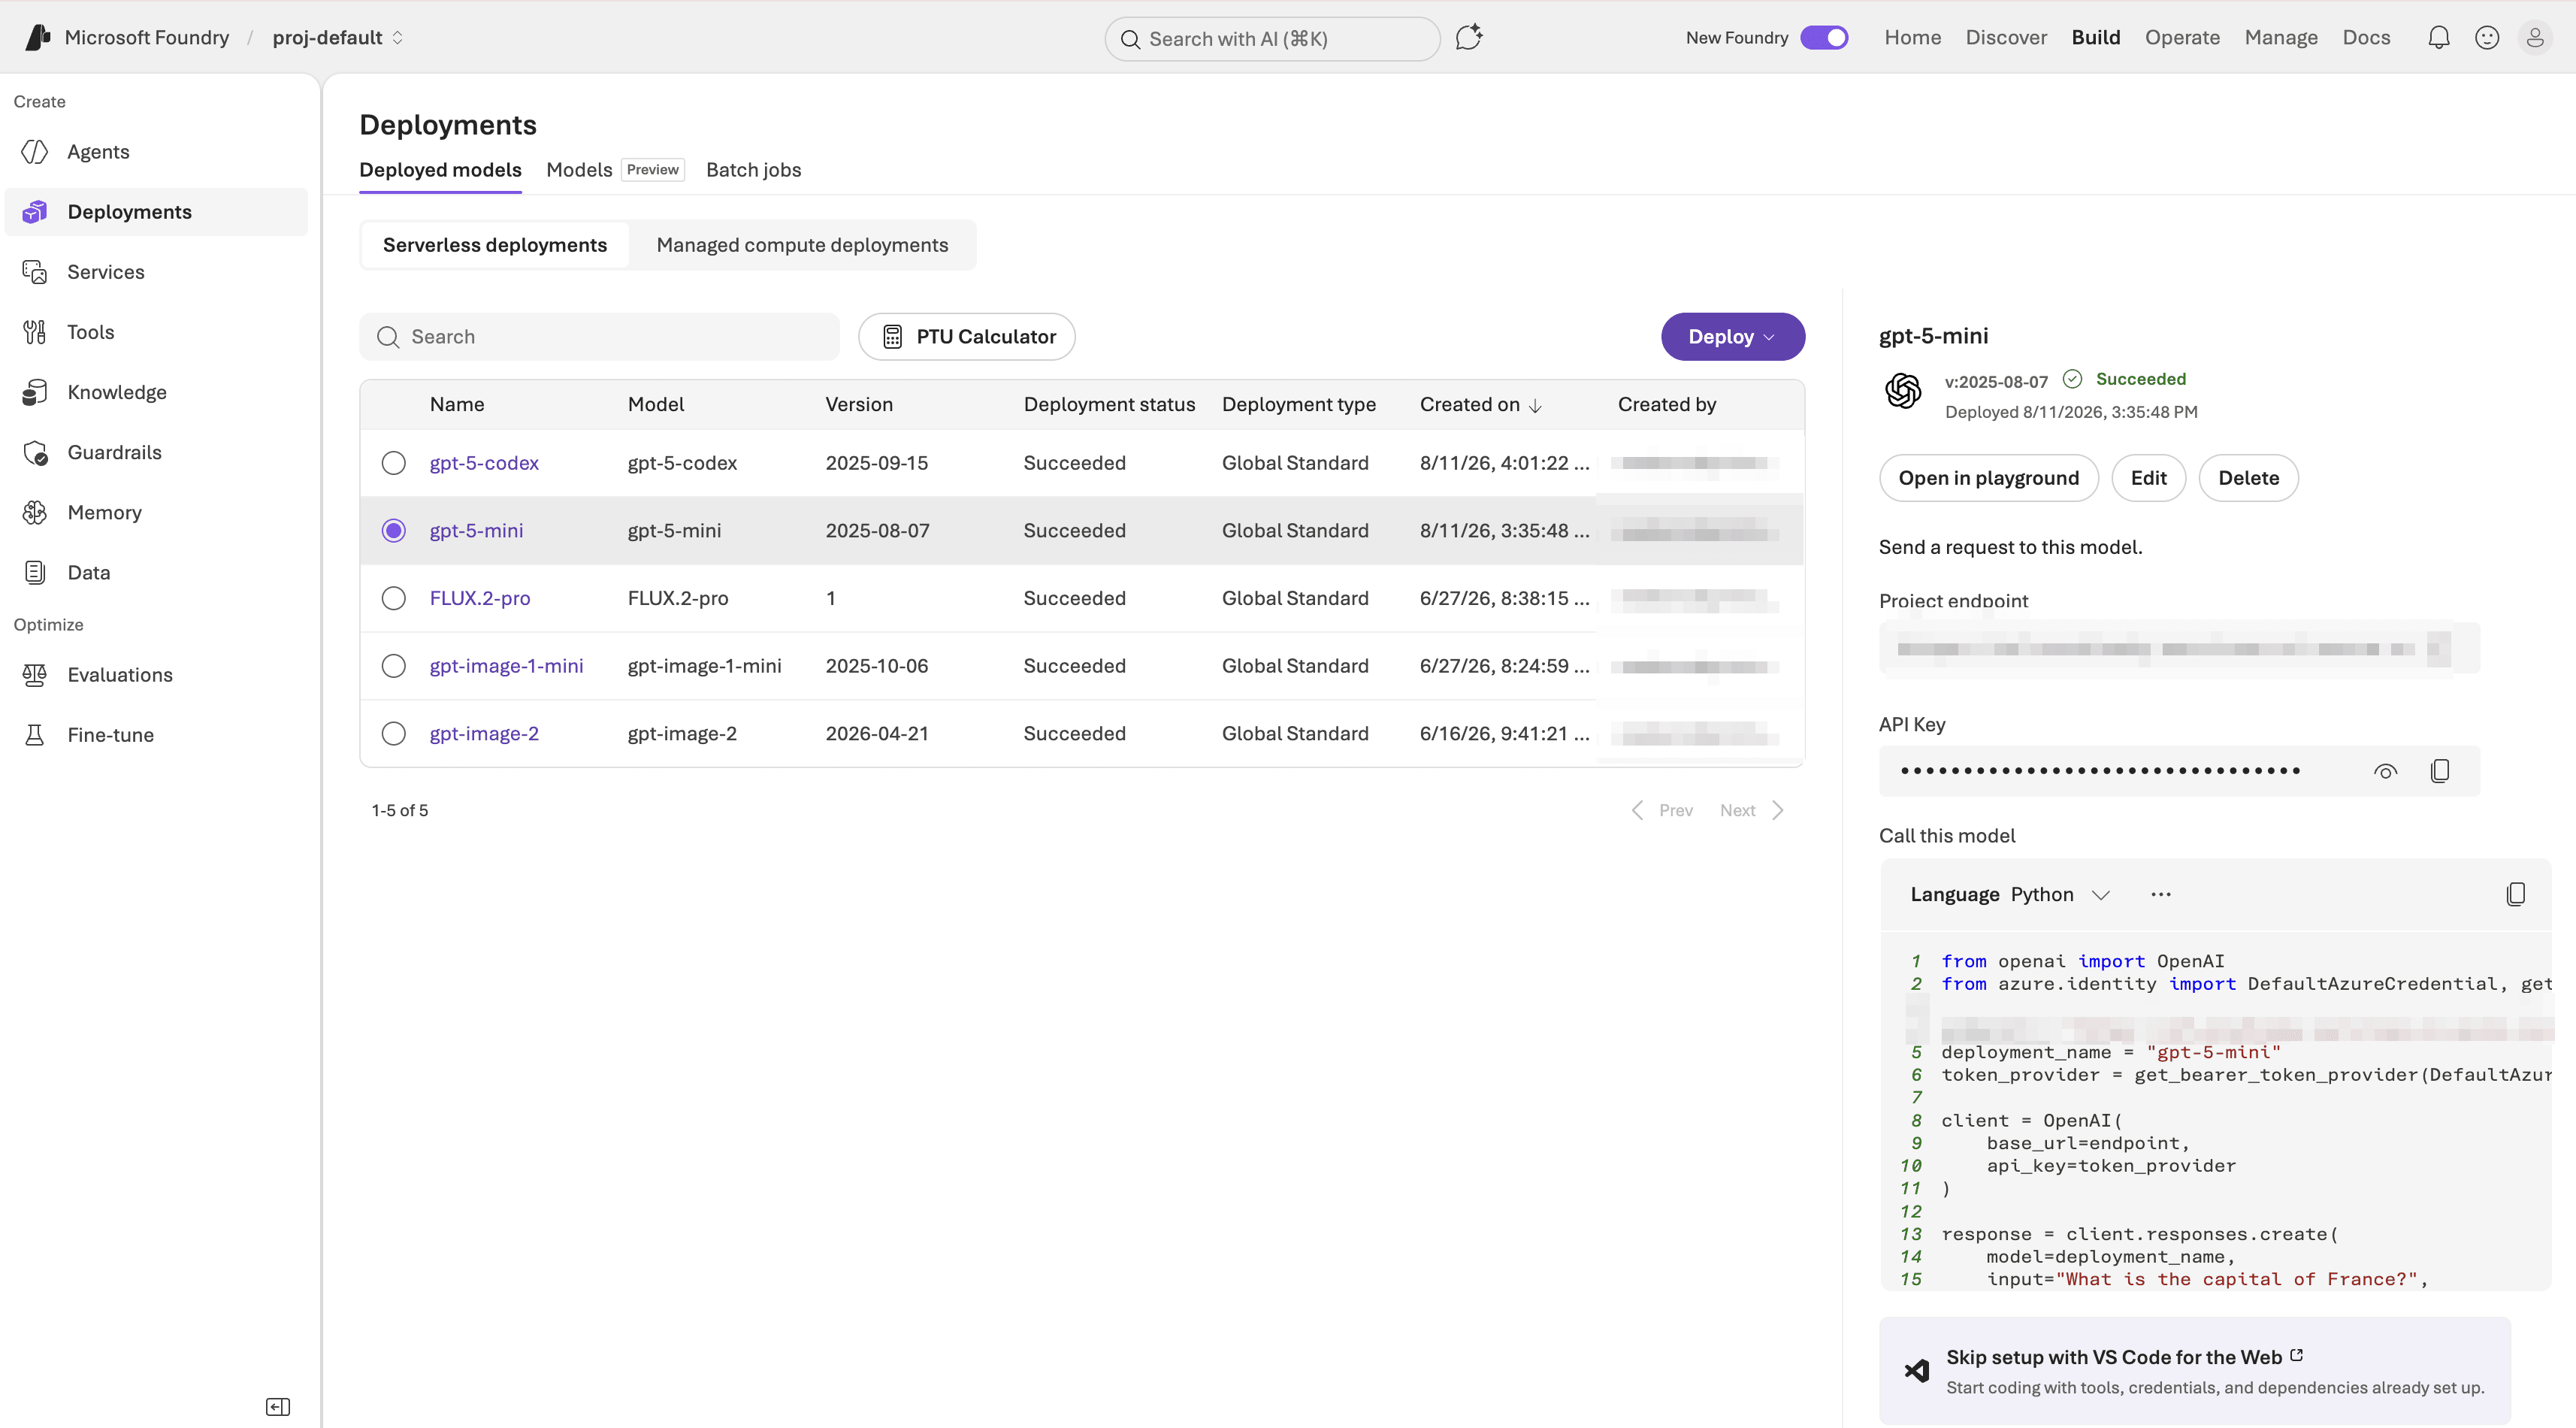Screen dimensions: 2576x1428
Task: Click the Tools sidebar icon
Action: 35,332
